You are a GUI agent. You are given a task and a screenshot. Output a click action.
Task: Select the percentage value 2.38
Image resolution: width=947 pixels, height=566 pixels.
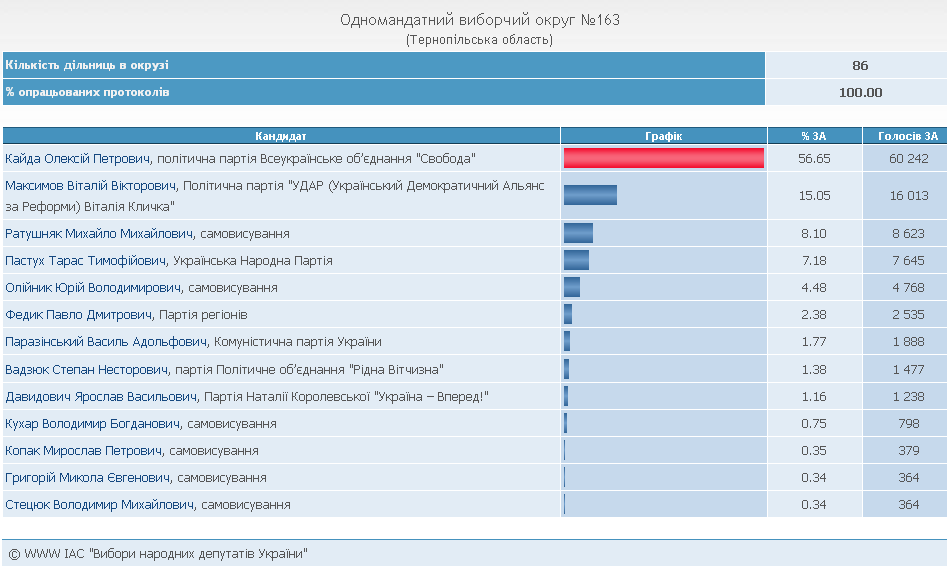[x=814, y=315]
